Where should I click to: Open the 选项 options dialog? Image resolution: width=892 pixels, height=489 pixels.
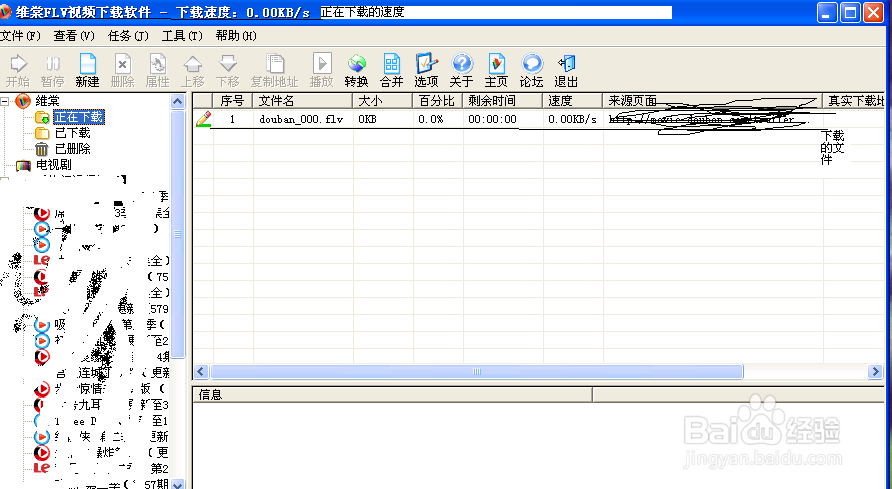pos(426,64)
